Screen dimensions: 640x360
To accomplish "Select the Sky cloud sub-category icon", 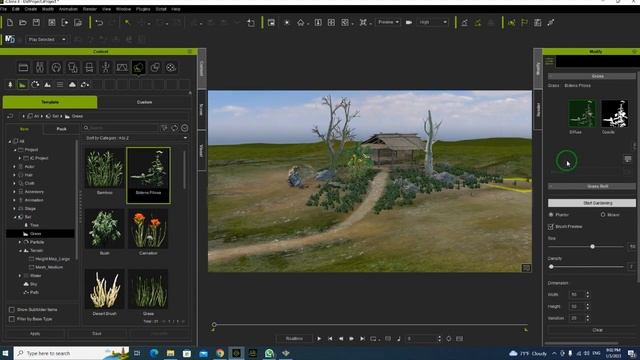I will click(x=72, y=84).
